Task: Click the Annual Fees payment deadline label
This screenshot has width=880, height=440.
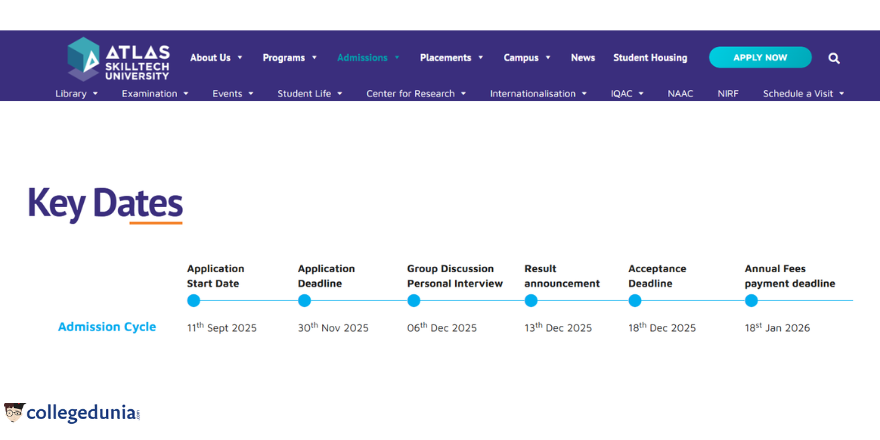Action: [790, 276]
